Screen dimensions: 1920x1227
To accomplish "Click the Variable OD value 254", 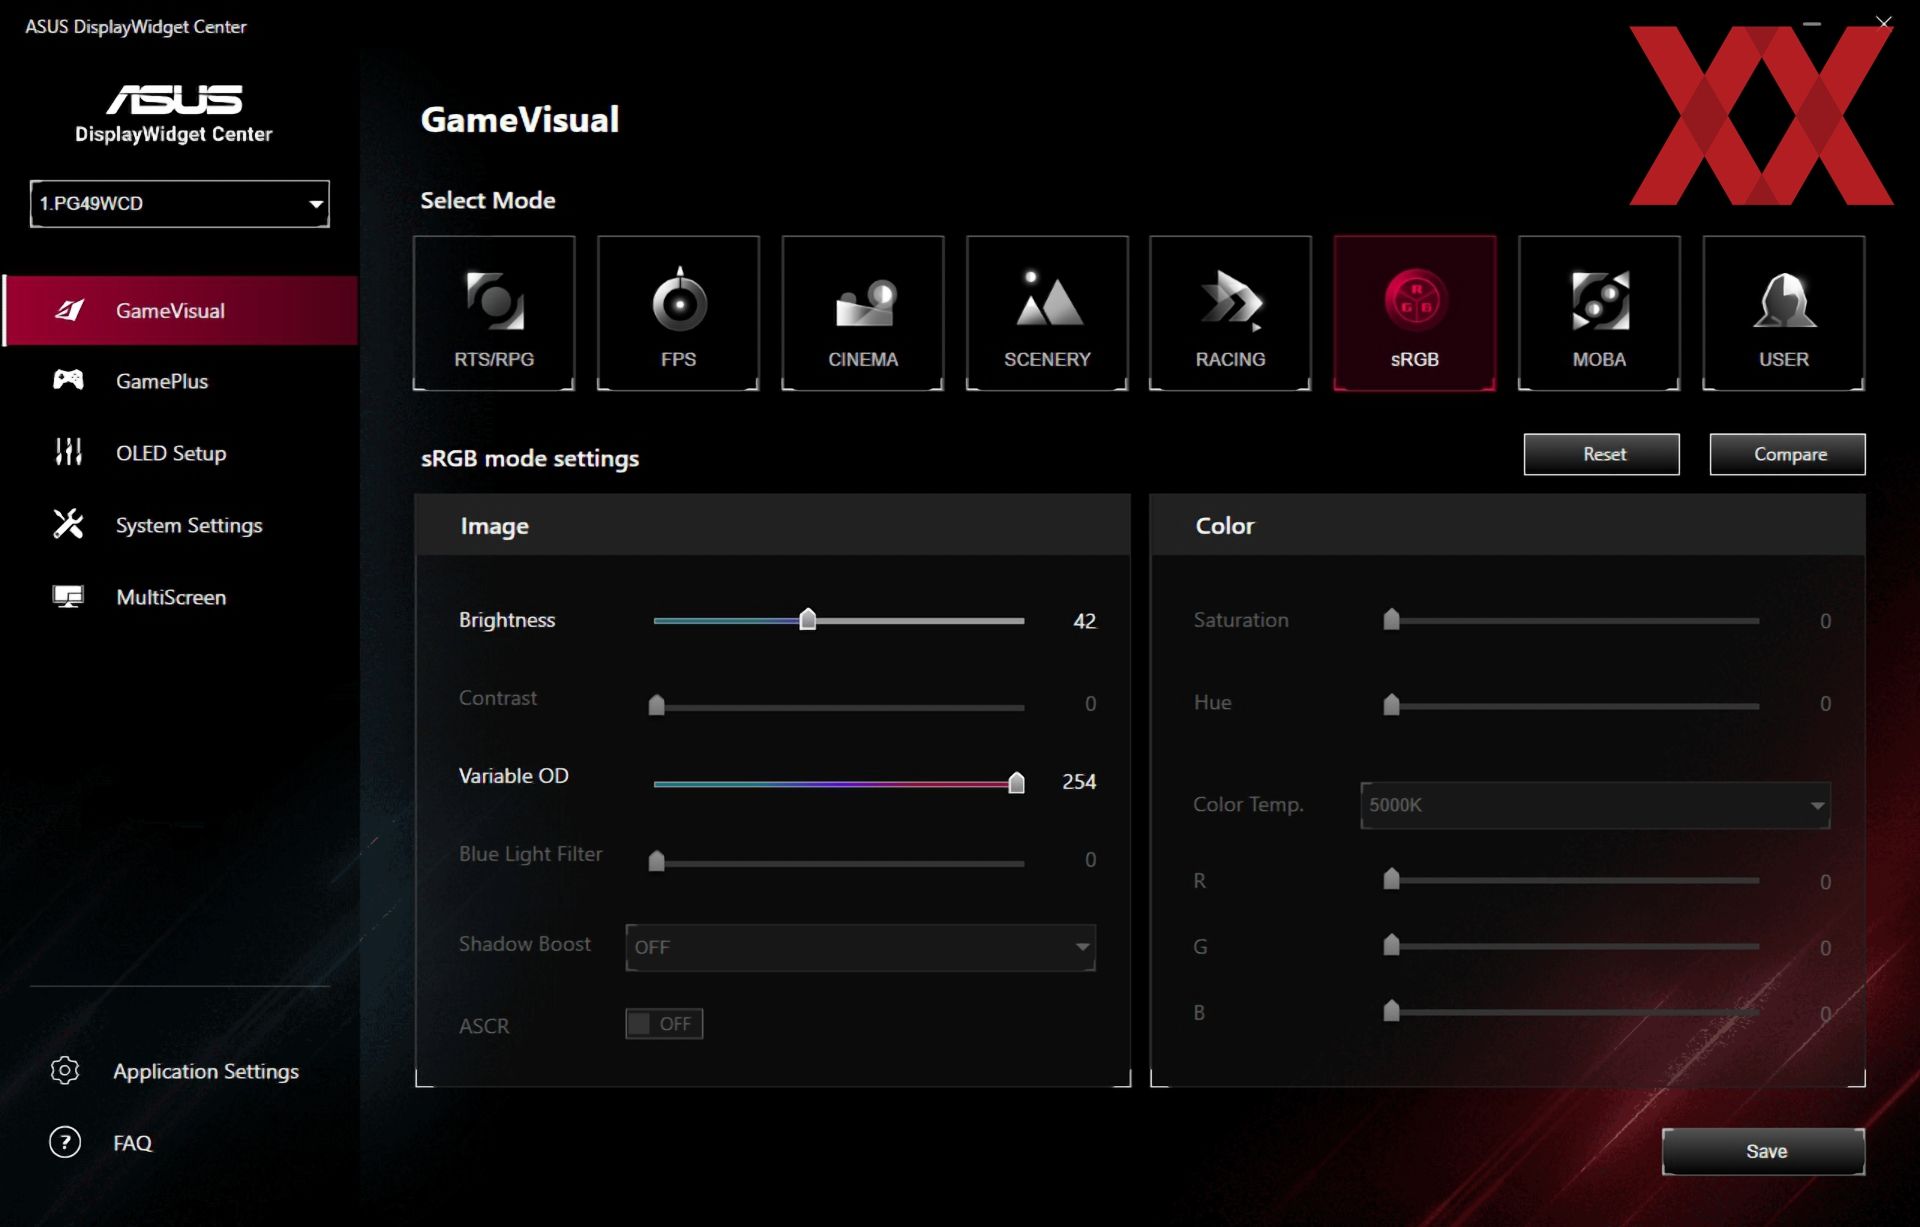I will [x=1079, y=782].
